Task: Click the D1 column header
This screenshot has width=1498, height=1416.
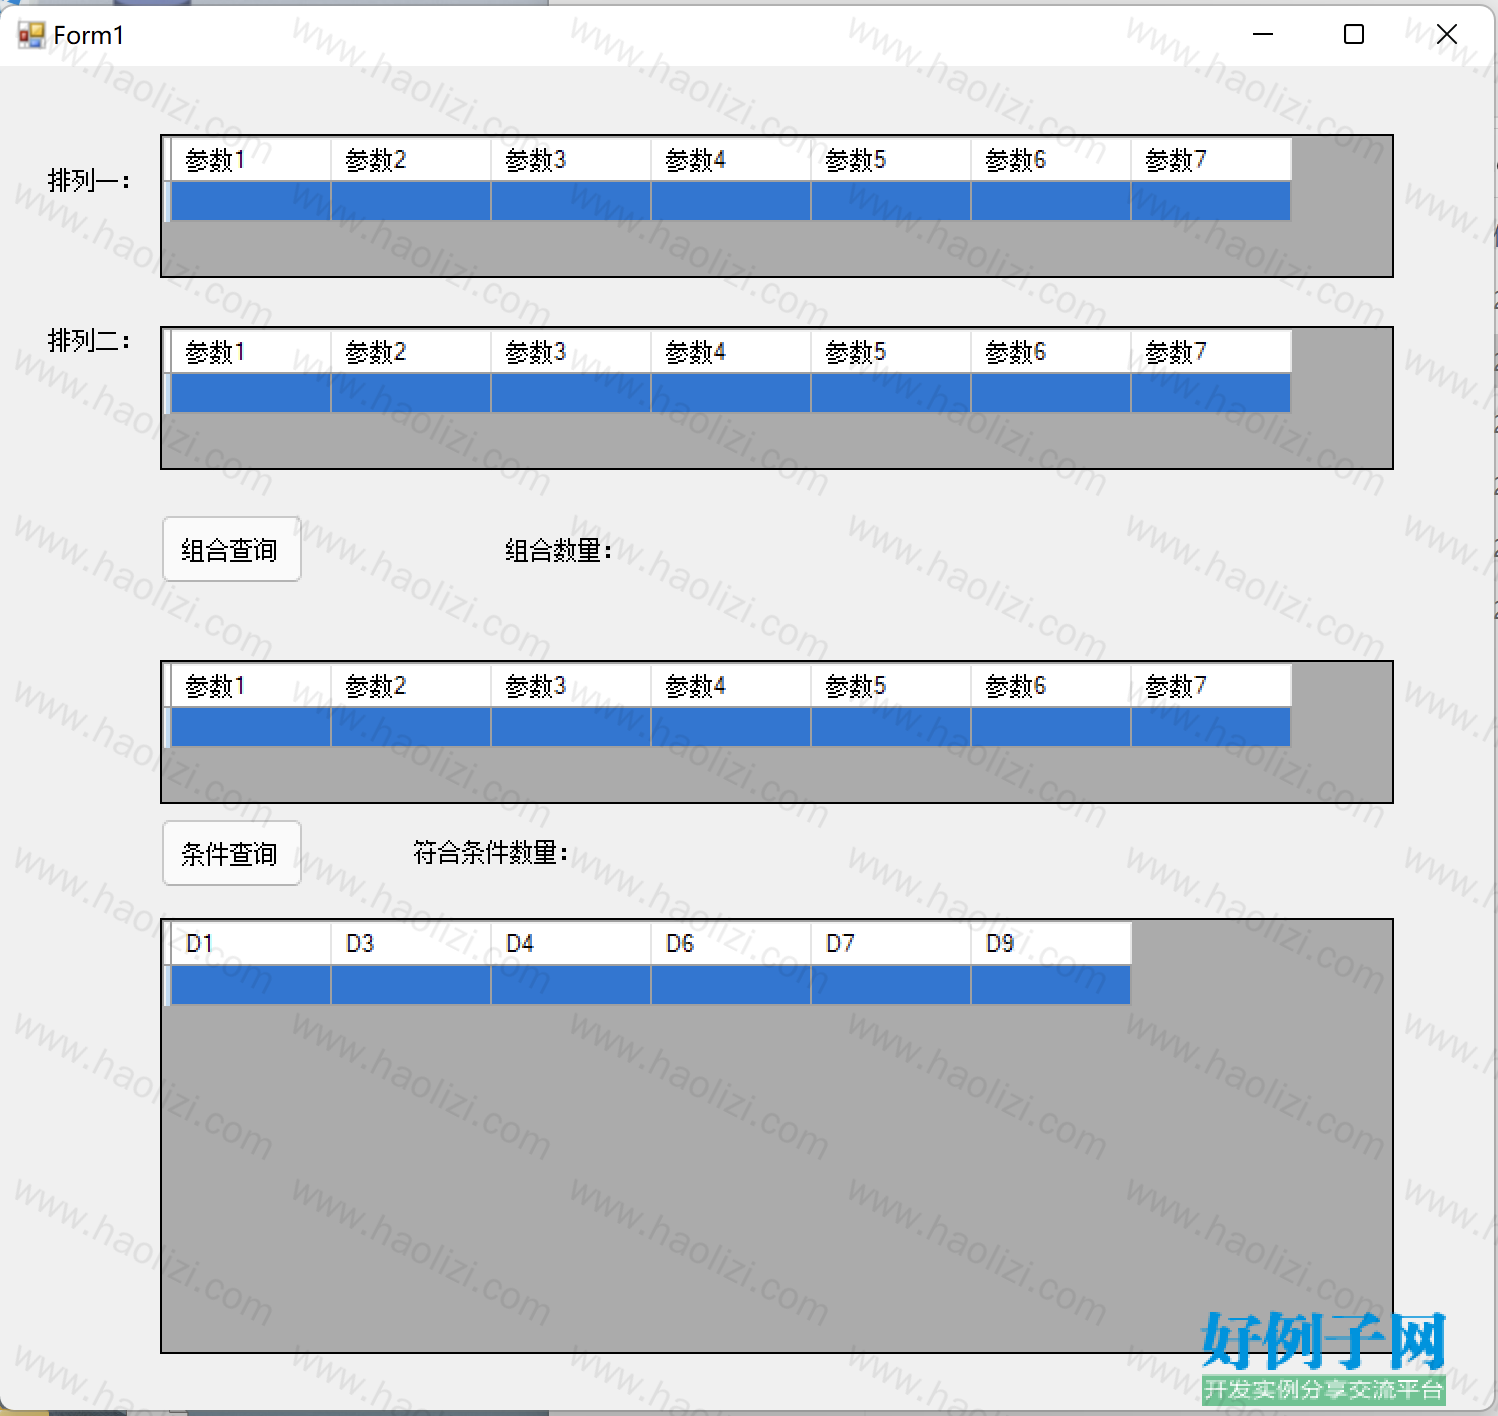Action: click(251, 944)
